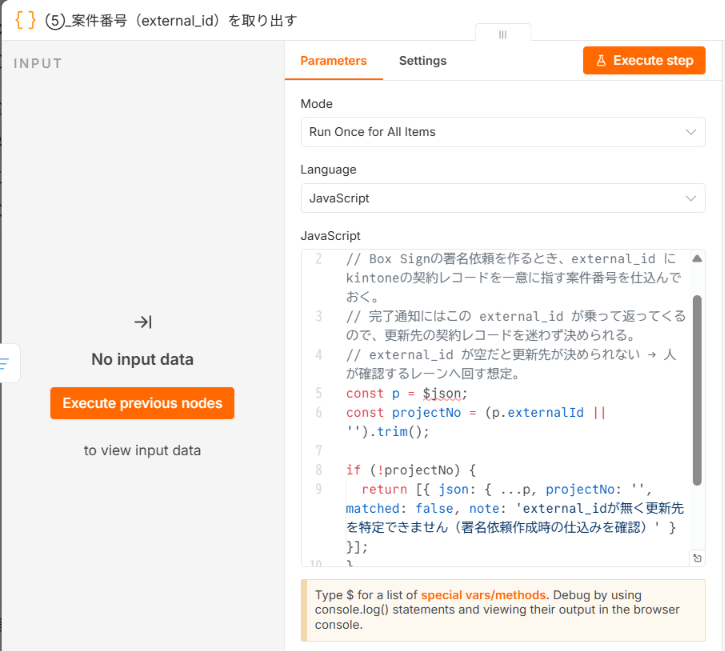
Task: Click comment line 3 with '完了通知'
Action: tap(516, 326)
